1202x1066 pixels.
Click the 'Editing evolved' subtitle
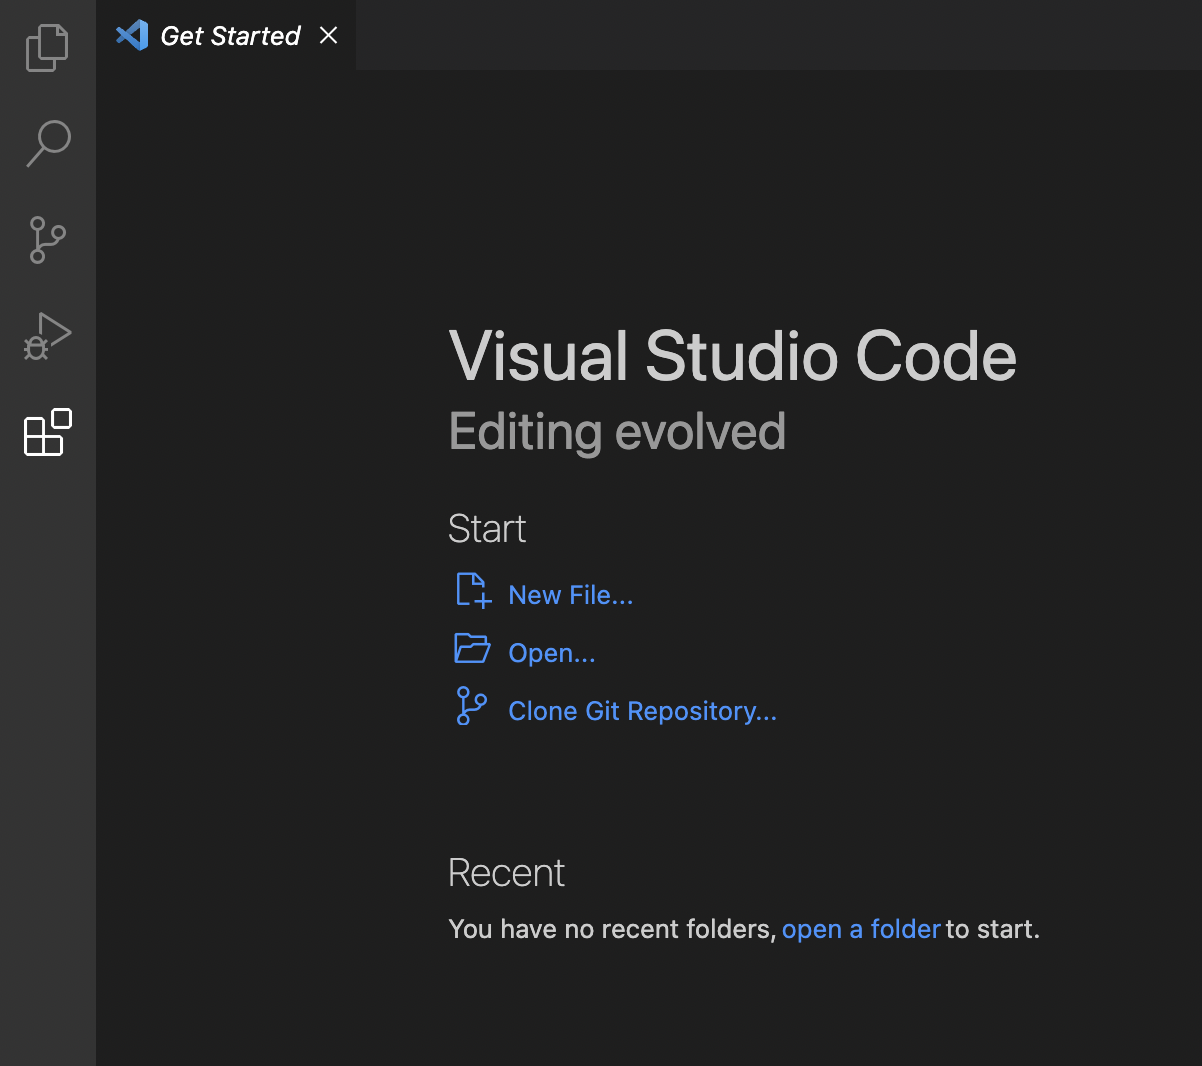coord(617,432)
